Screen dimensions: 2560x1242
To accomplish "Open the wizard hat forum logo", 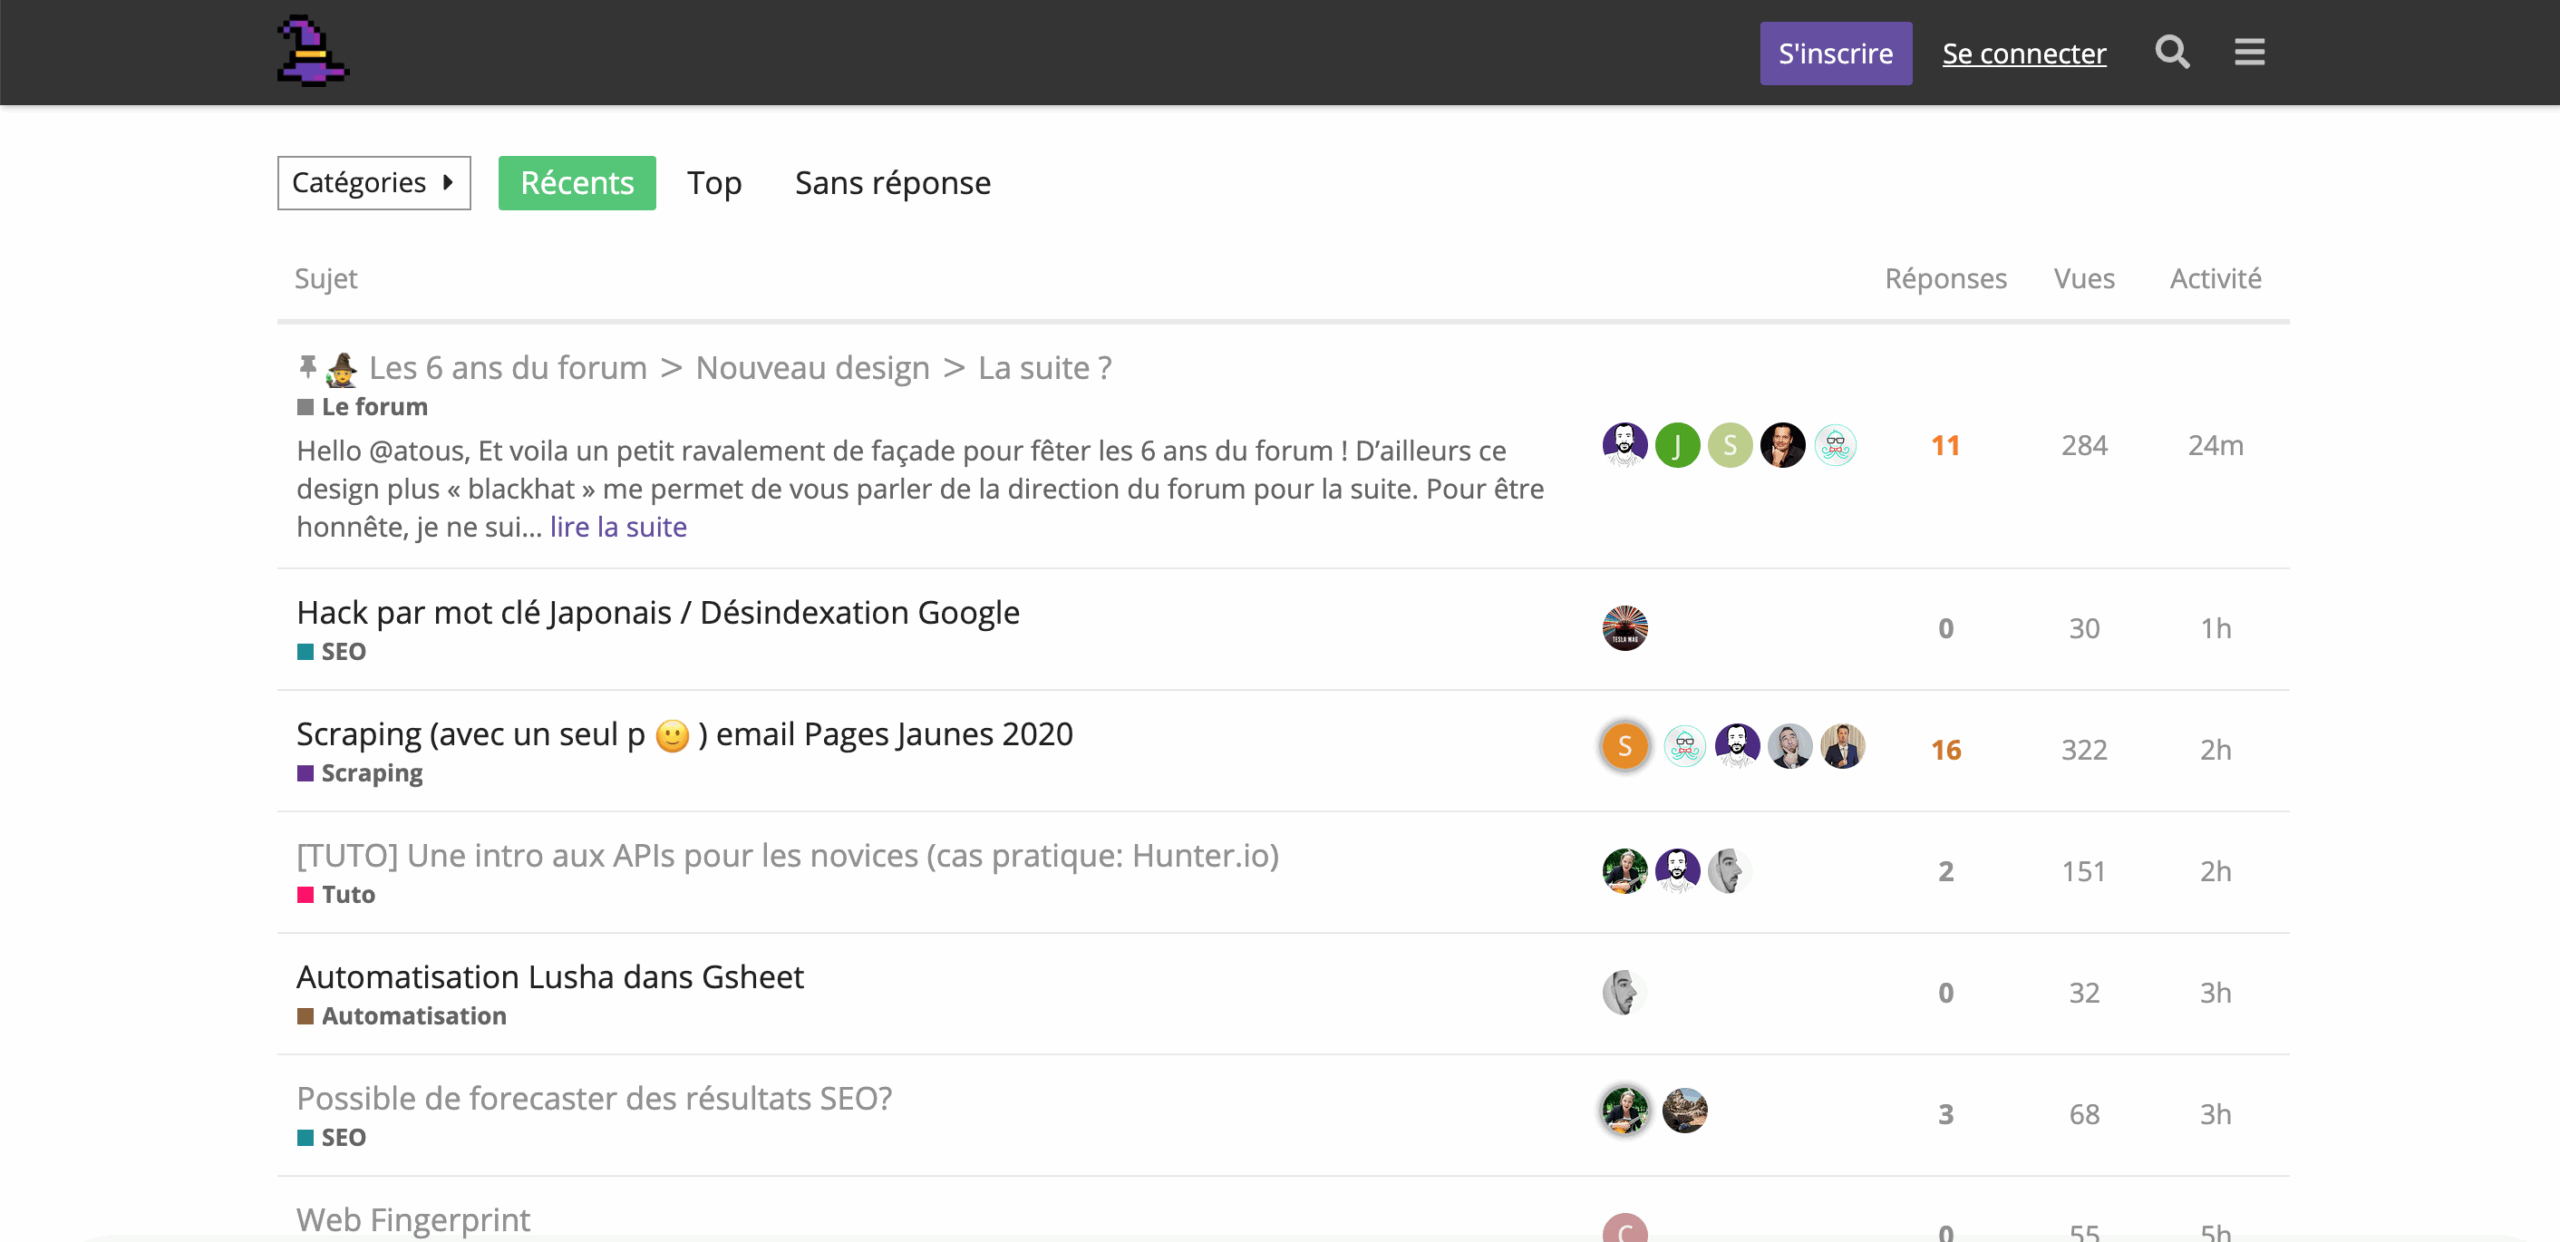I will point(312,51).
